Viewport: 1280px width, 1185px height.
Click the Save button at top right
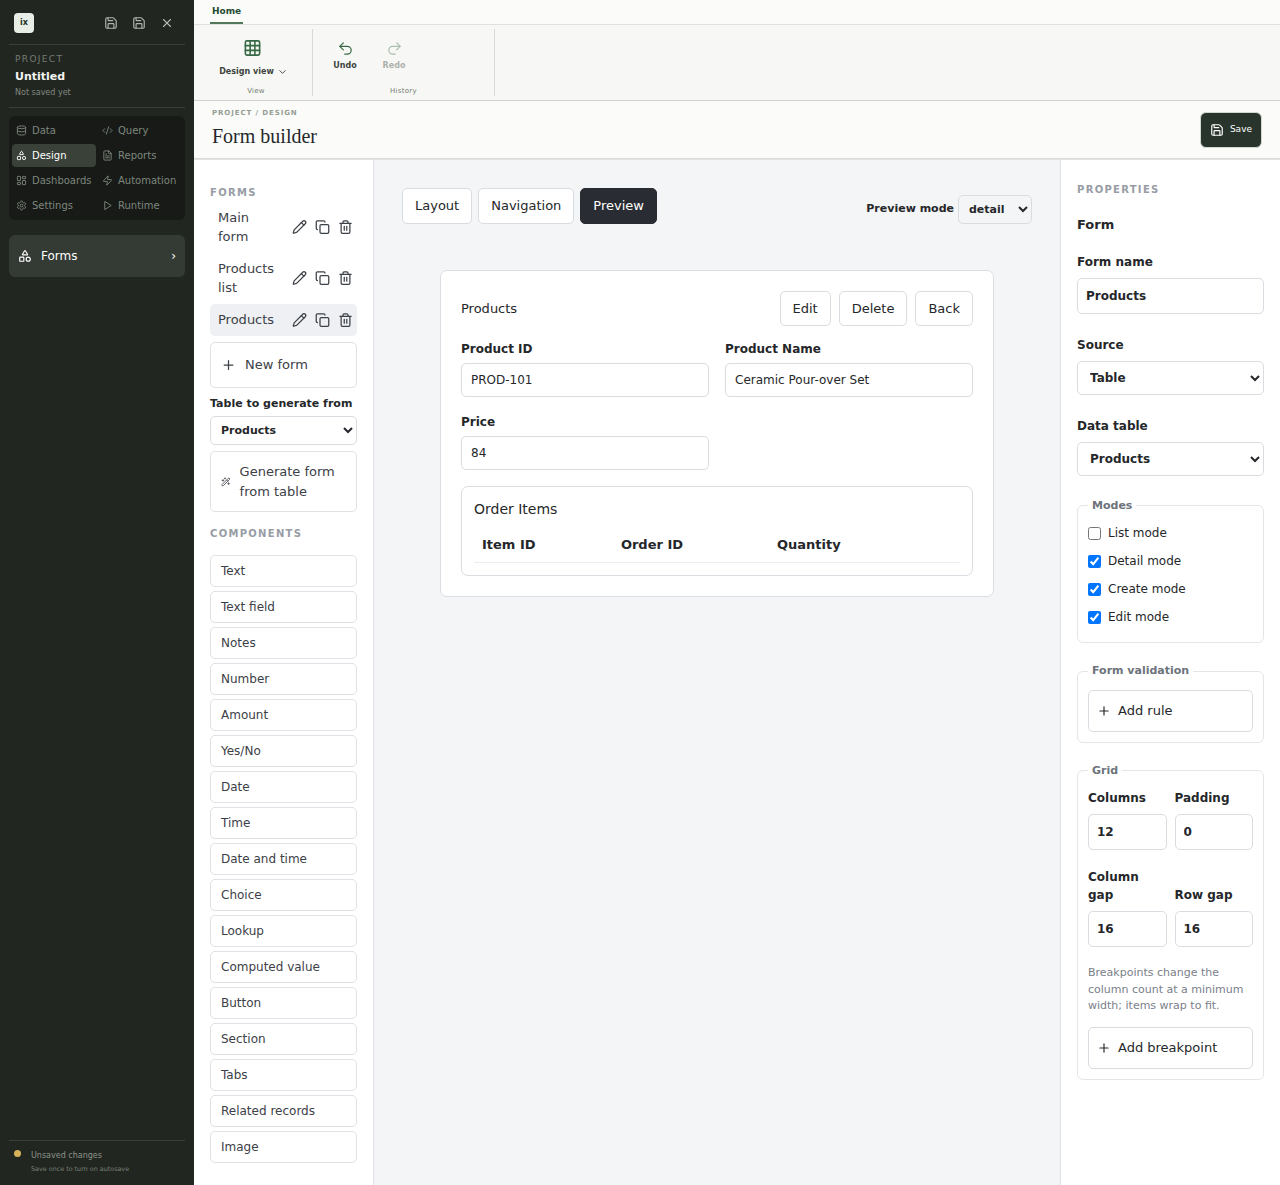pyautogui.click(x=1231, y=130)
